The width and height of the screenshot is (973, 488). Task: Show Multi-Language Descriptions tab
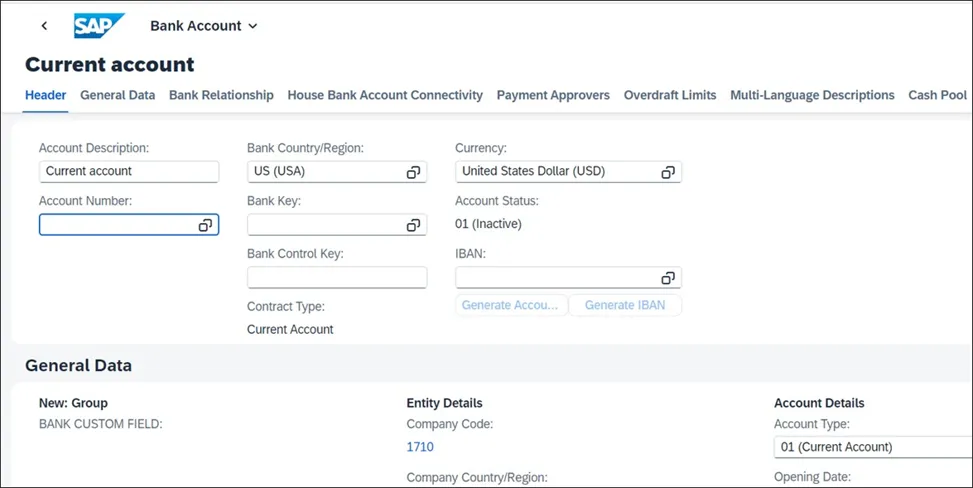[x=812, y=95]
